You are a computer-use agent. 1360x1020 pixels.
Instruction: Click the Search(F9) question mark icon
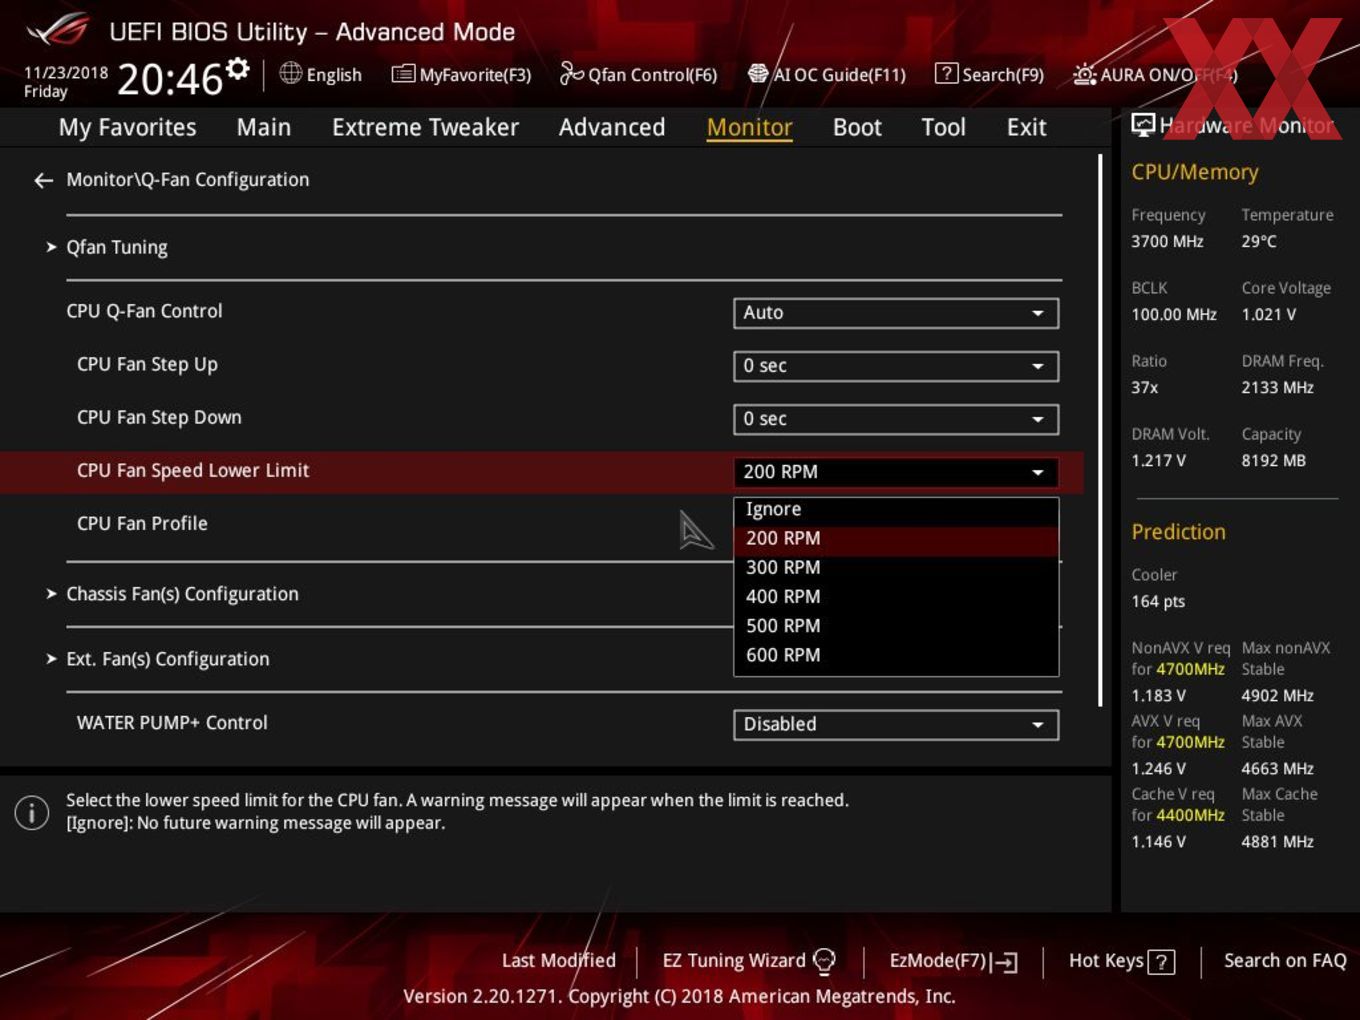click(946, 74)
